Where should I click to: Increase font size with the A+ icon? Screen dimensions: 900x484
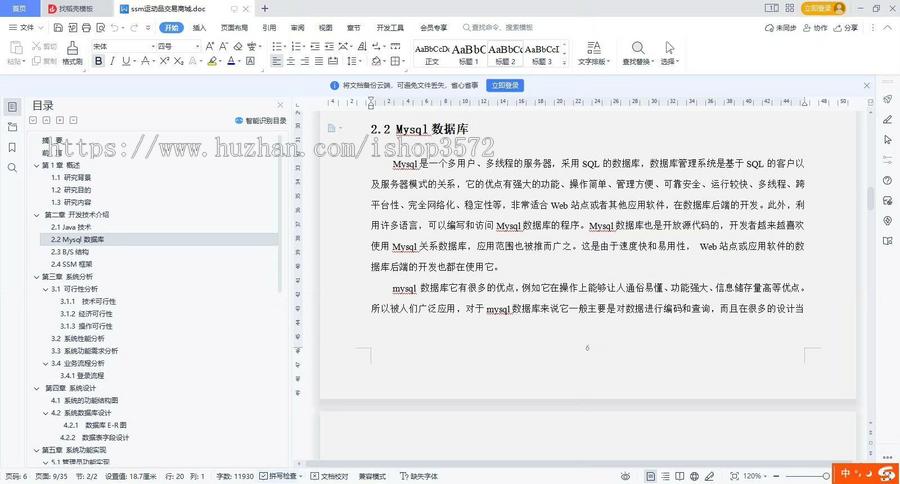[x=210, y=46]
